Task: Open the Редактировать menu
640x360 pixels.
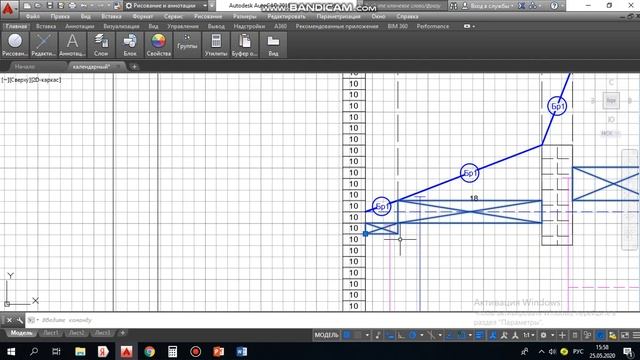Action: point(287,16)
